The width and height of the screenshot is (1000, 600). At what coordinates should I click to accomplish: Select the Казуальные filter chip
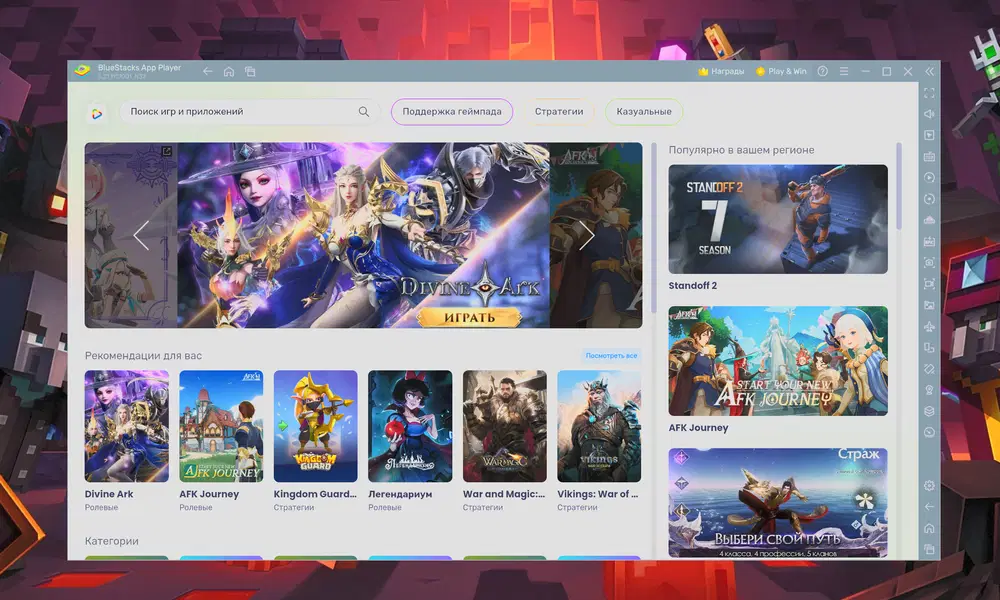[643, 112]
